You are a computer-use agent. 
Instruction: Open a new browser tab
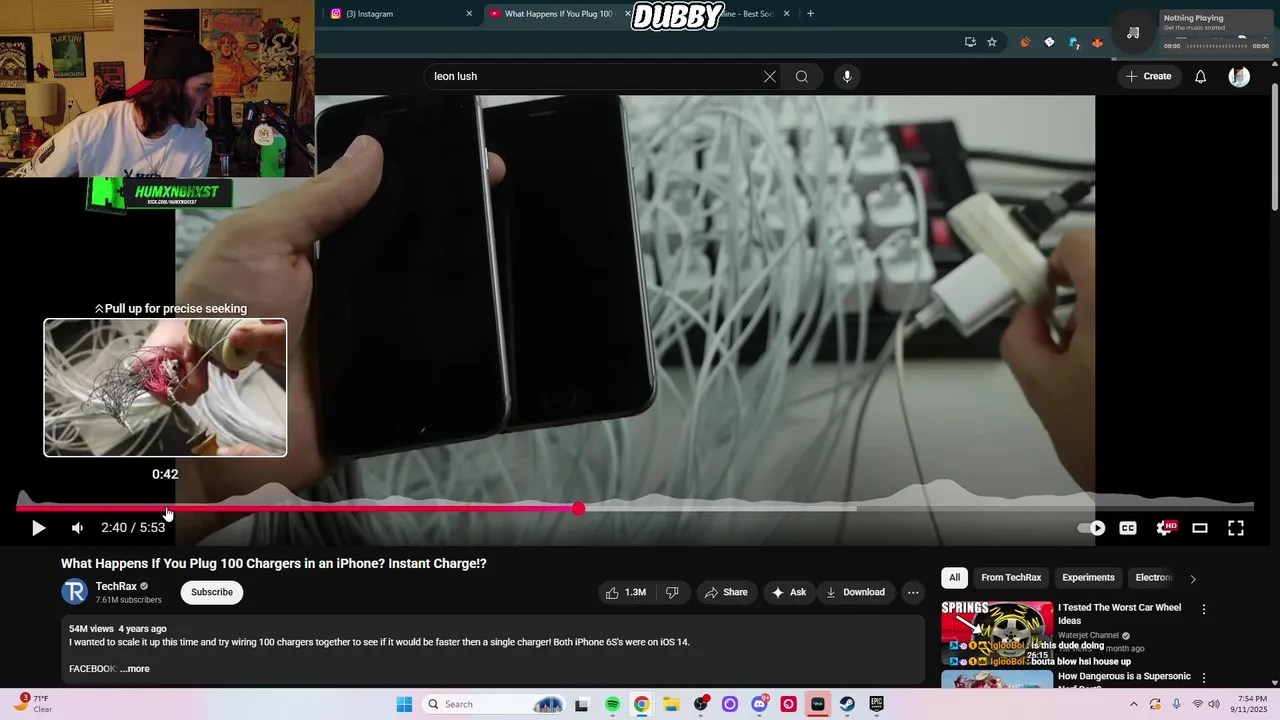click(x=810, y=14)
